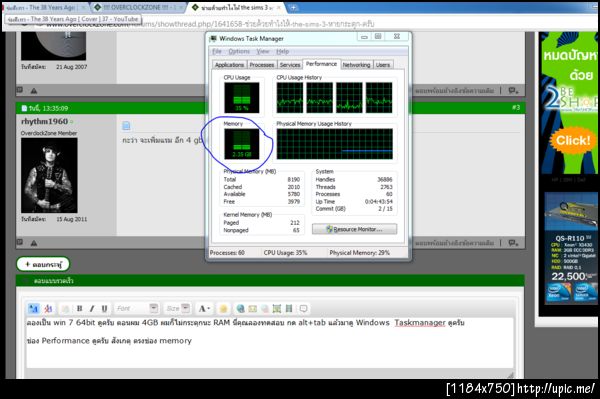Open Task Manager Help menu
Viewport: 600px width, 399px height.
click(x=282, y=51)
